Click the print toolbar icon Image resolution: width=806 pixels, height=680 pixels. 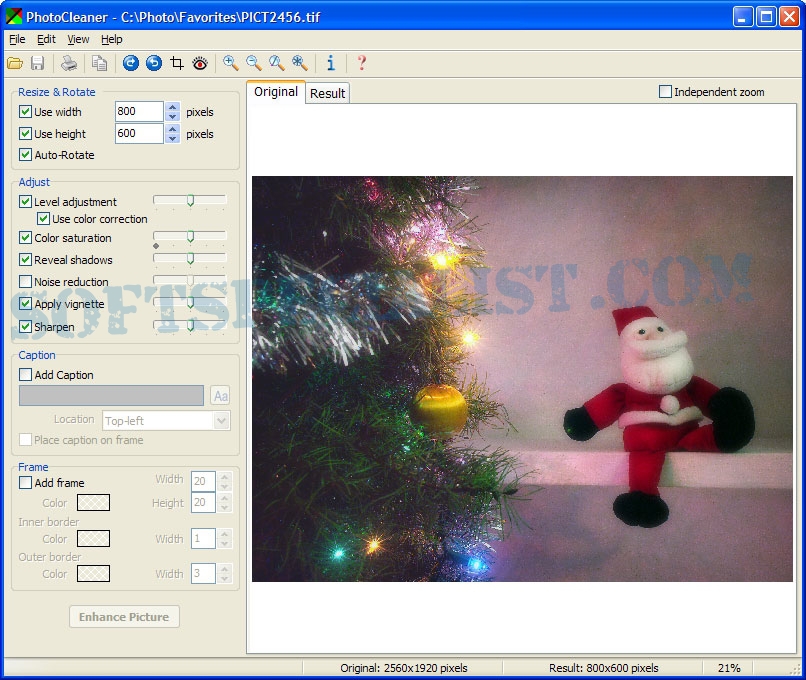69,64
